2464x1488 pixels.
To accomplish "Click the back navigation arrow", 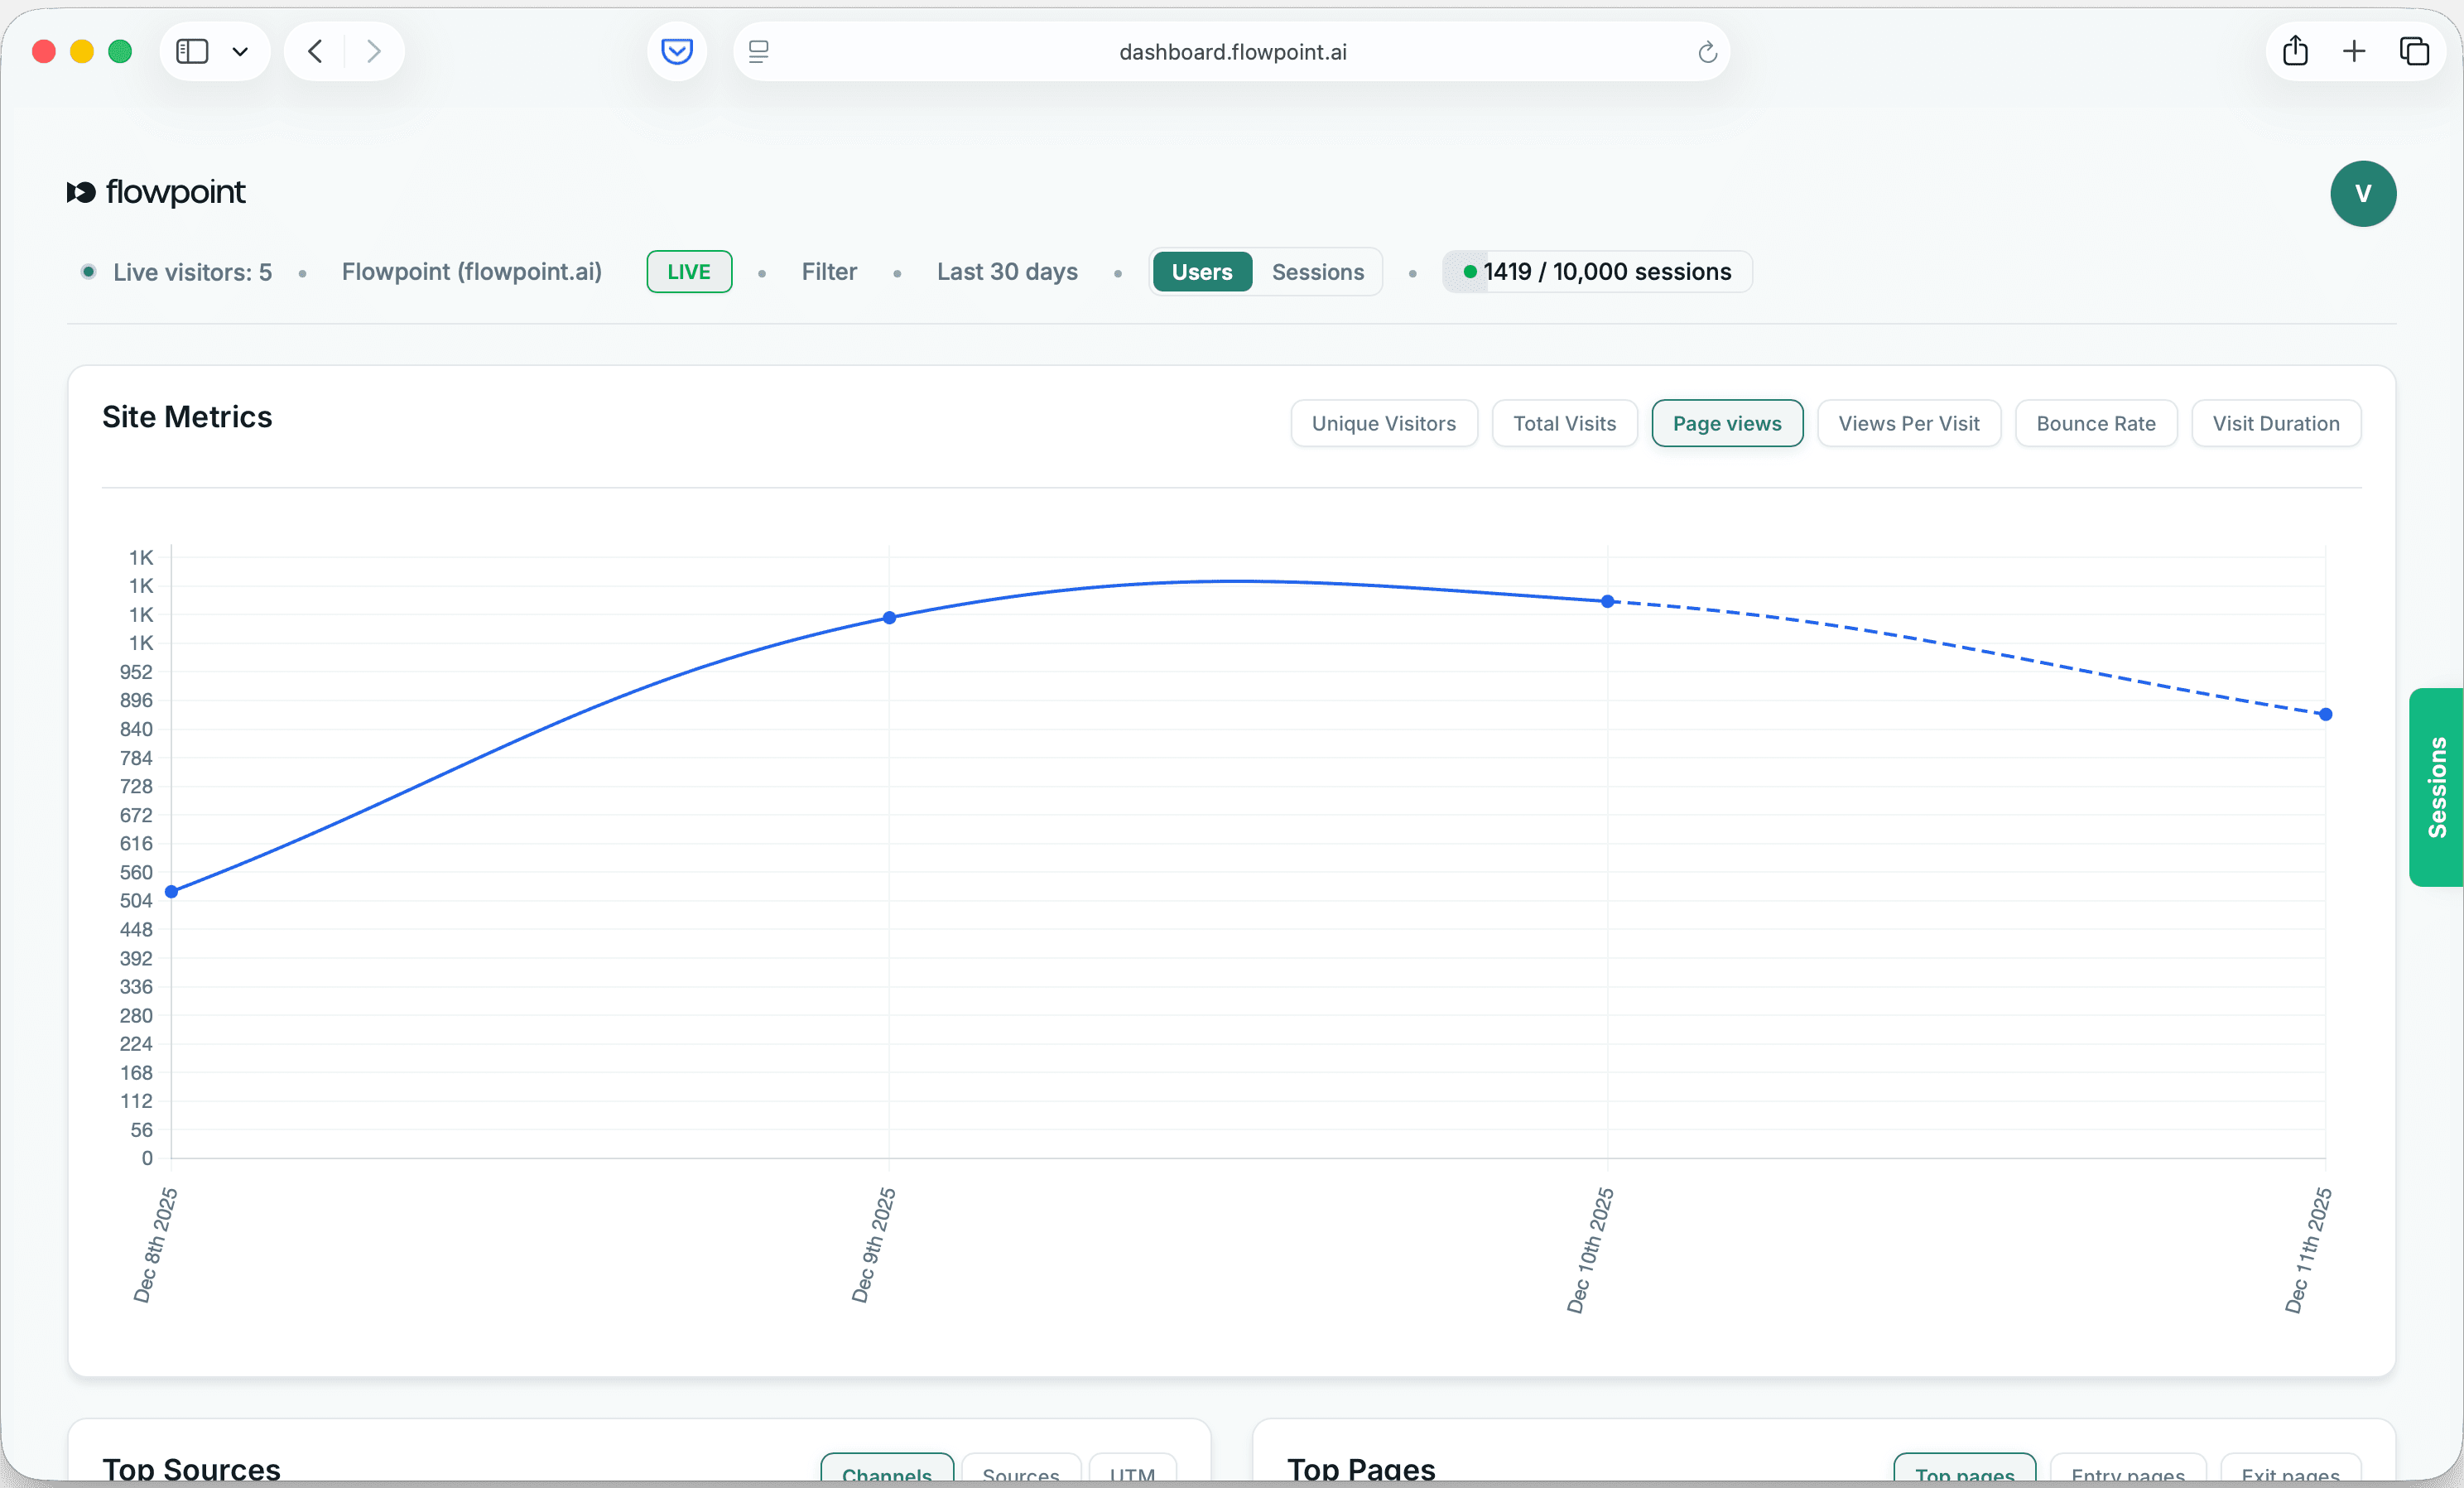I will click(315, 51).
